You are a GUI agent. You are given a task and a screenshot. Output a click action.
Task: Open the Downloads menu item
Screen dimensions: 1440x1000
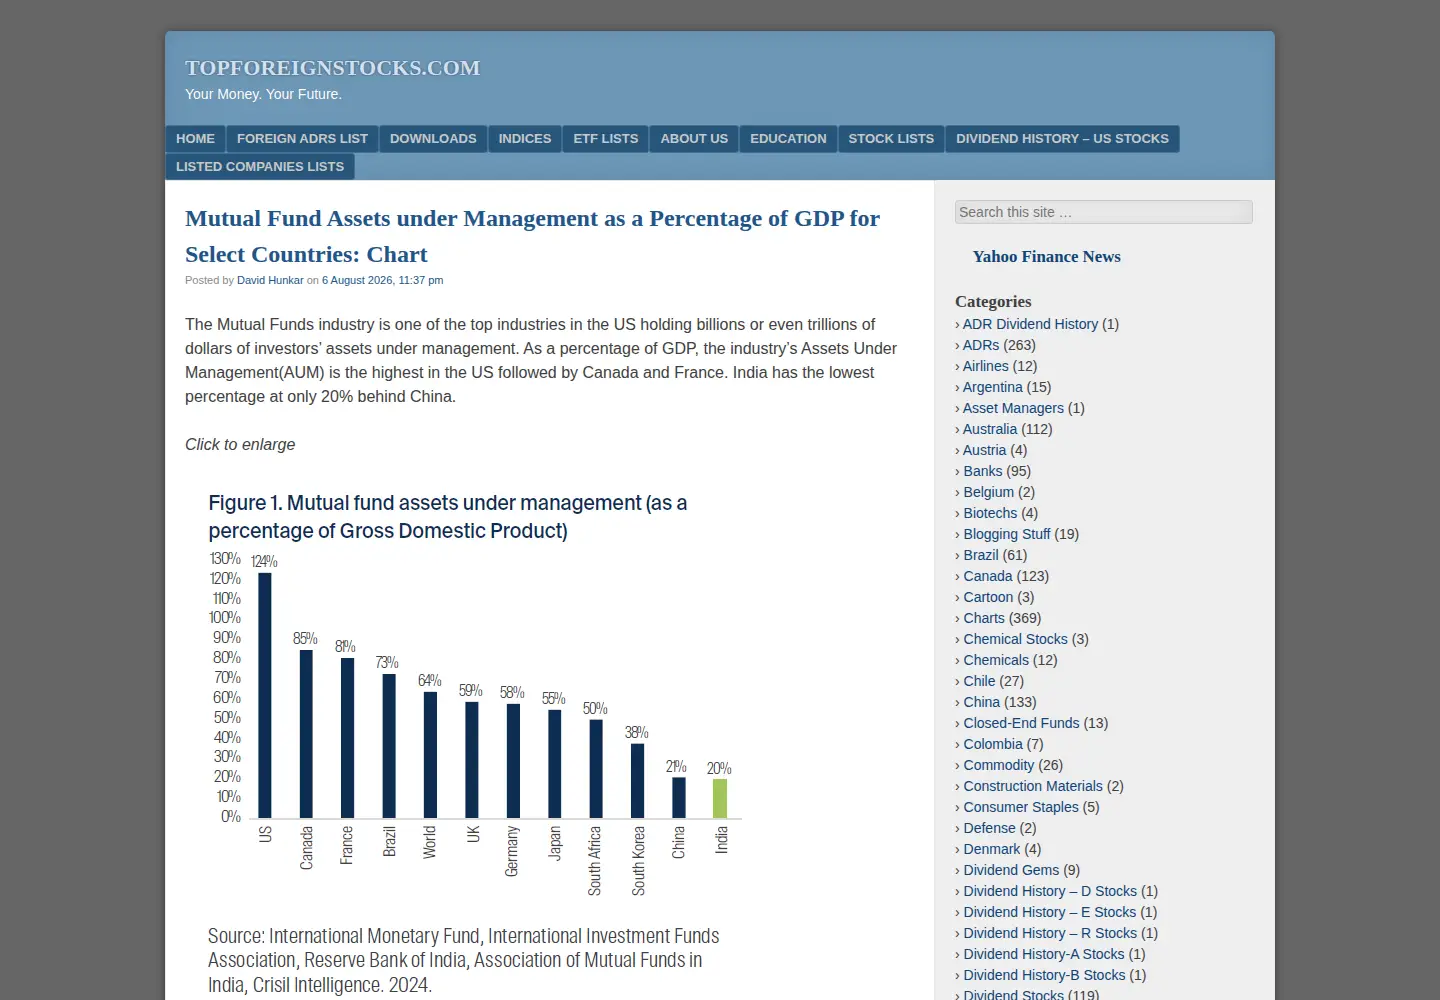click(433, 139)
